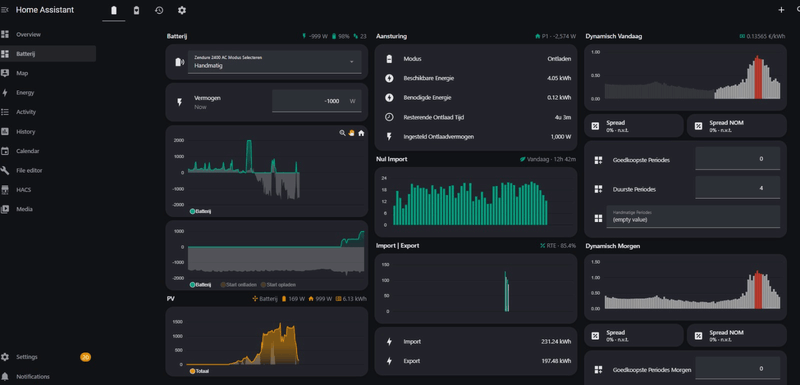
Task: Reset chart with the home icon
Action: (361, 133)
